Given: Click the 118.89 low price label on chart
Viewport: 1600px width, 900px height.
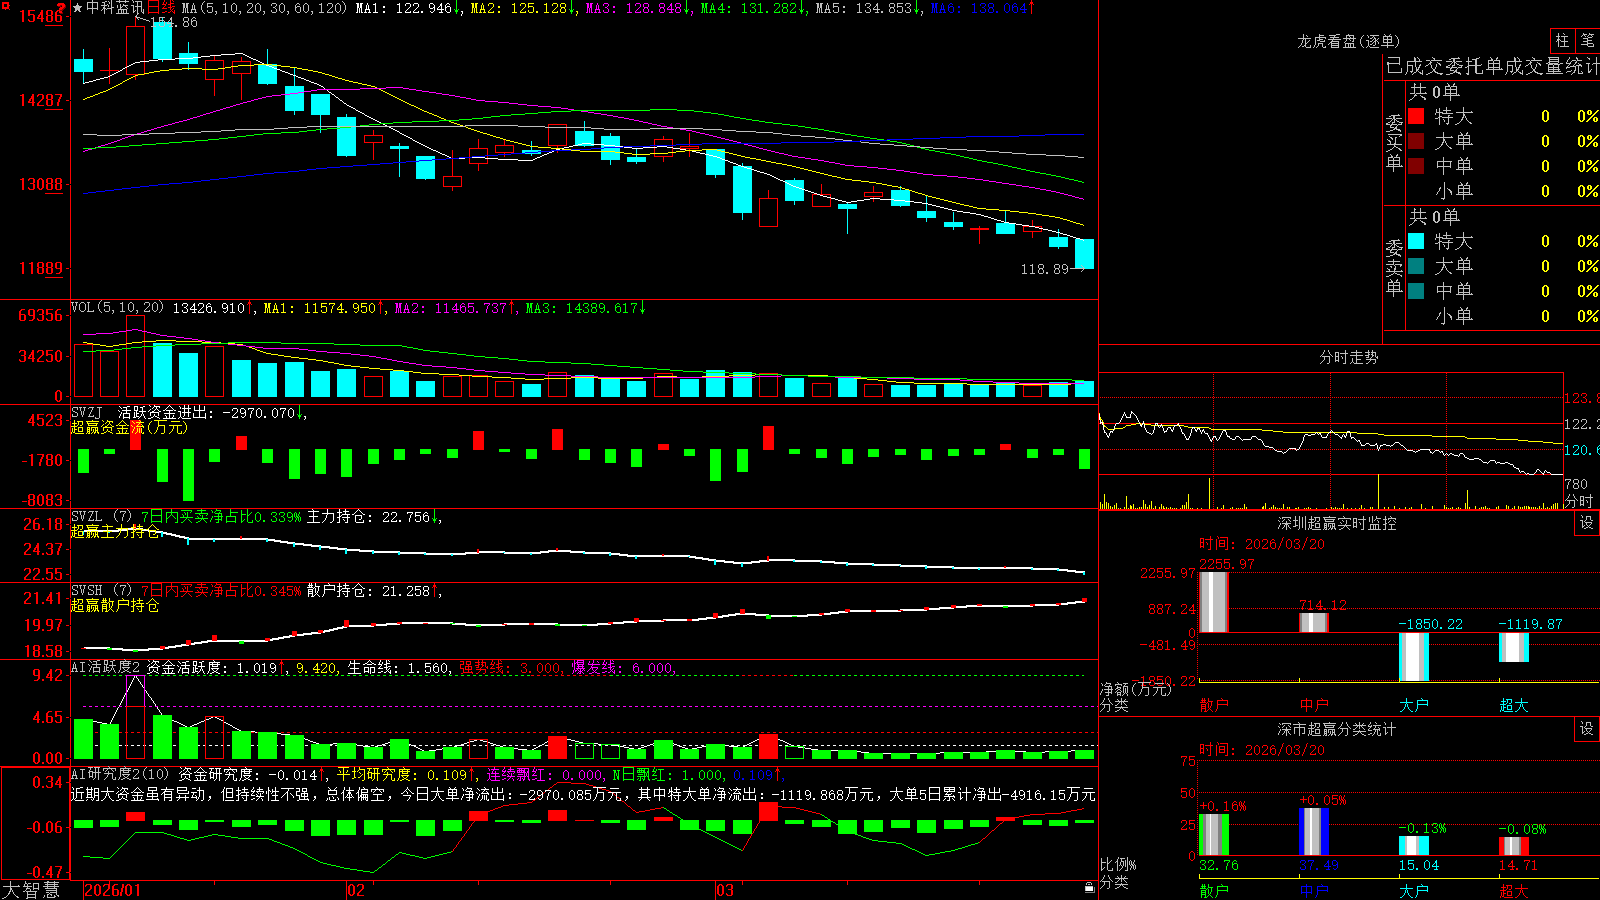Looking at the screenshot, I should 1045,269.
